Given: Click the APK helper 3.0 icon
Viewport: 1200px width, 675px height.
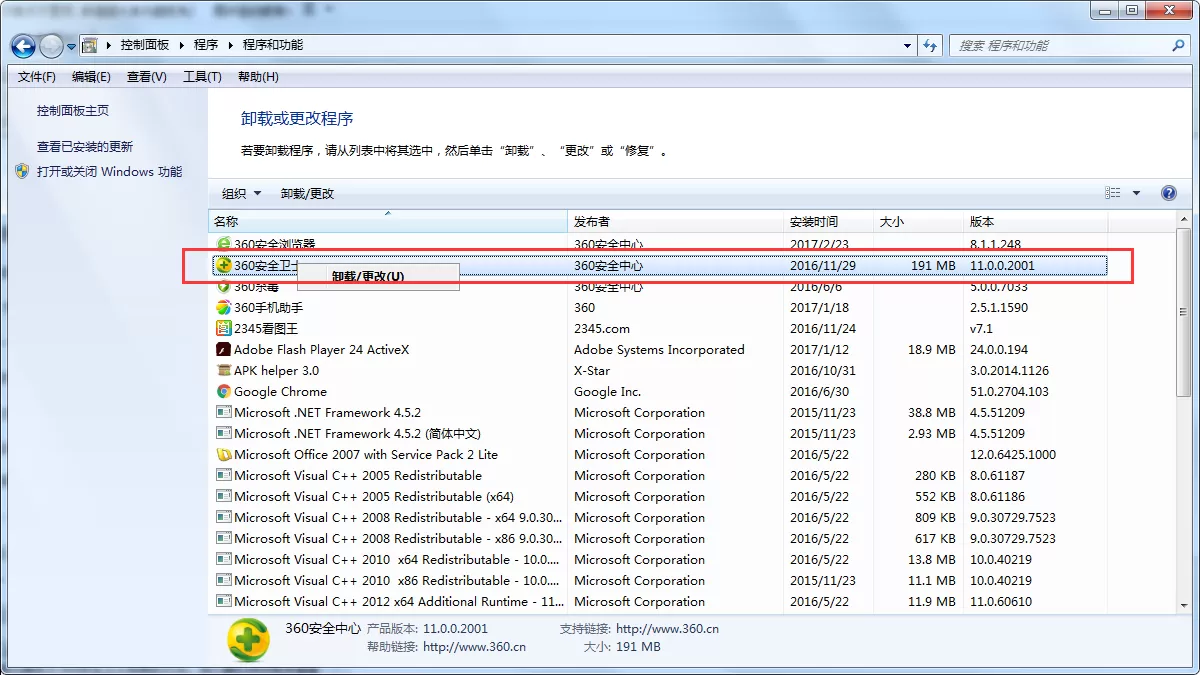Looking at the screenshot, I should click(224, 371).
